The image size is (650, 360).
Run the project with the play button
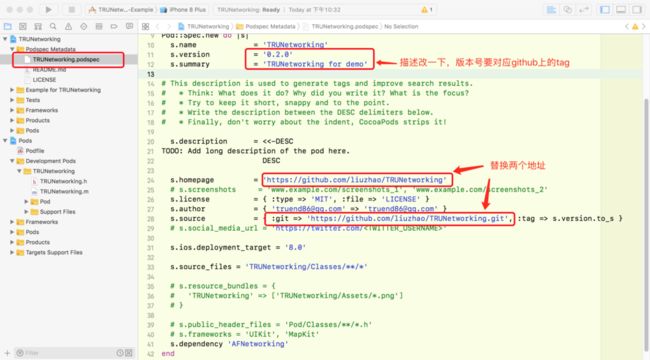pos(49,10)
